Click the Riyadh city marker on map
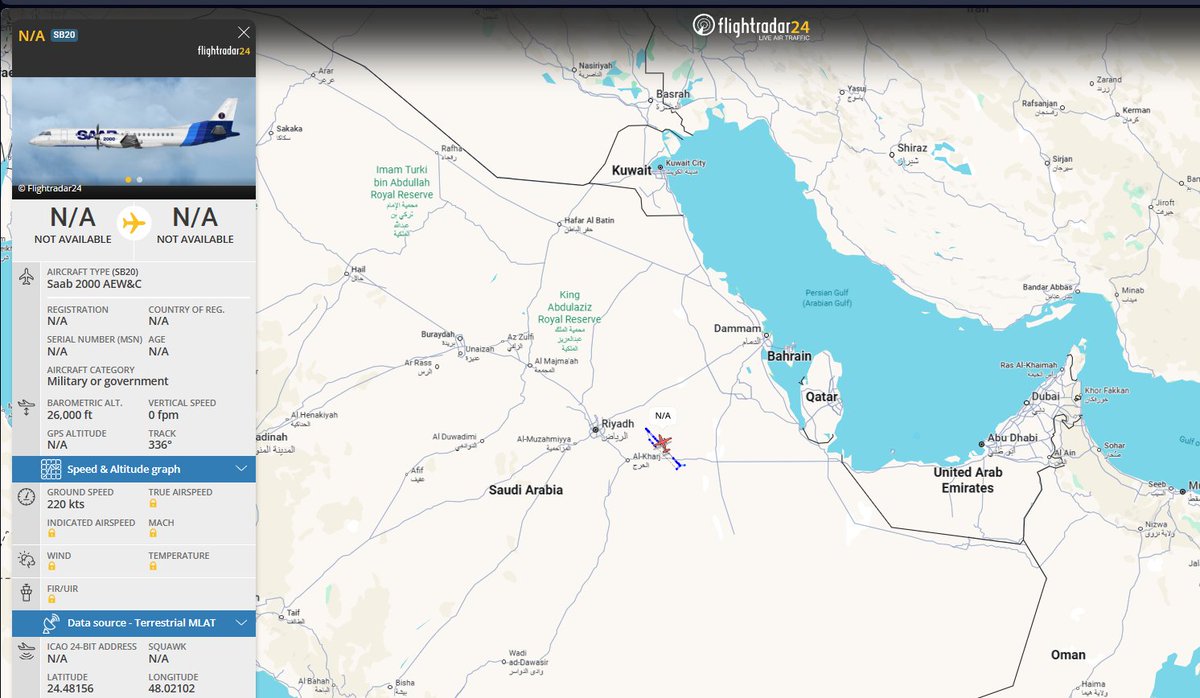The height and width of the screenshot is (698, 1200). (594, 430)
